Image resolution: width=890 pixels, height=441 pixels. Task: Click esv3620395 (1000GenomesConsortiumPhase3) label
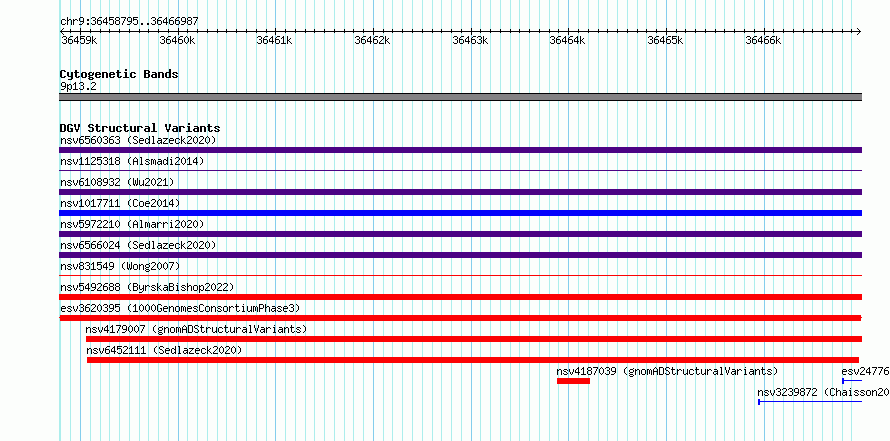coord(180,308)
